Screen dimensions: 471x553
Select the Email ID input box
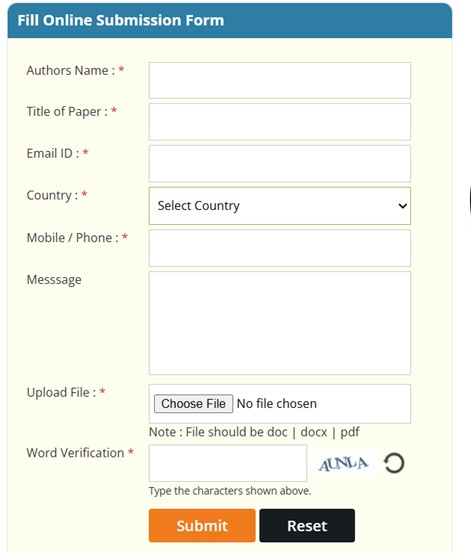pos(280,164)
